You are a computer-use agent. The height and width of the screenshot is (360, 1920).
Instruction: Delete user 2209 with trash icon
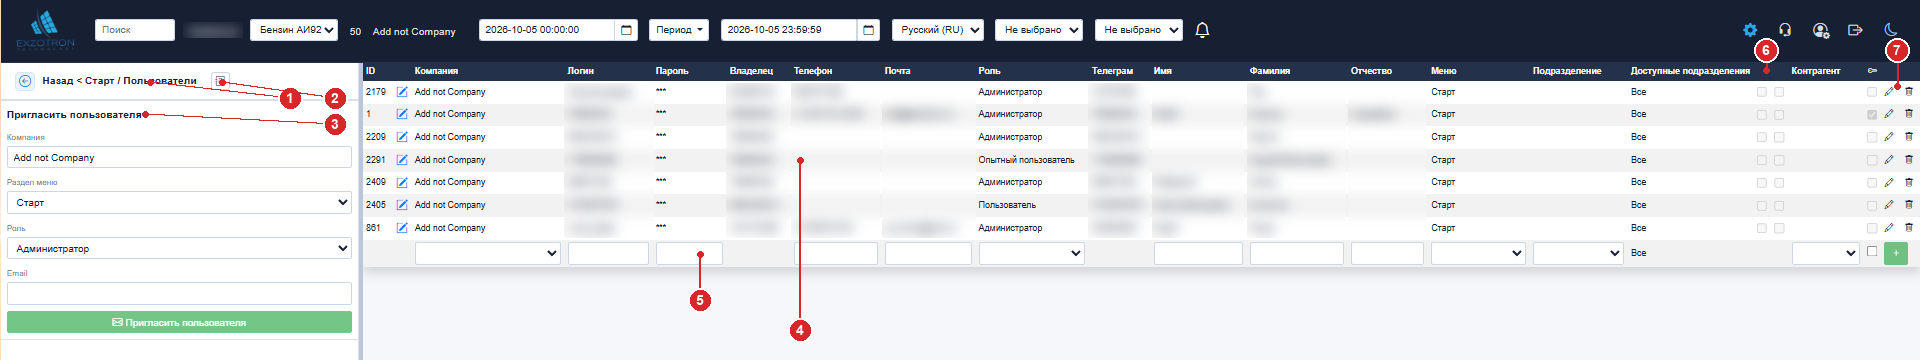1908,137
